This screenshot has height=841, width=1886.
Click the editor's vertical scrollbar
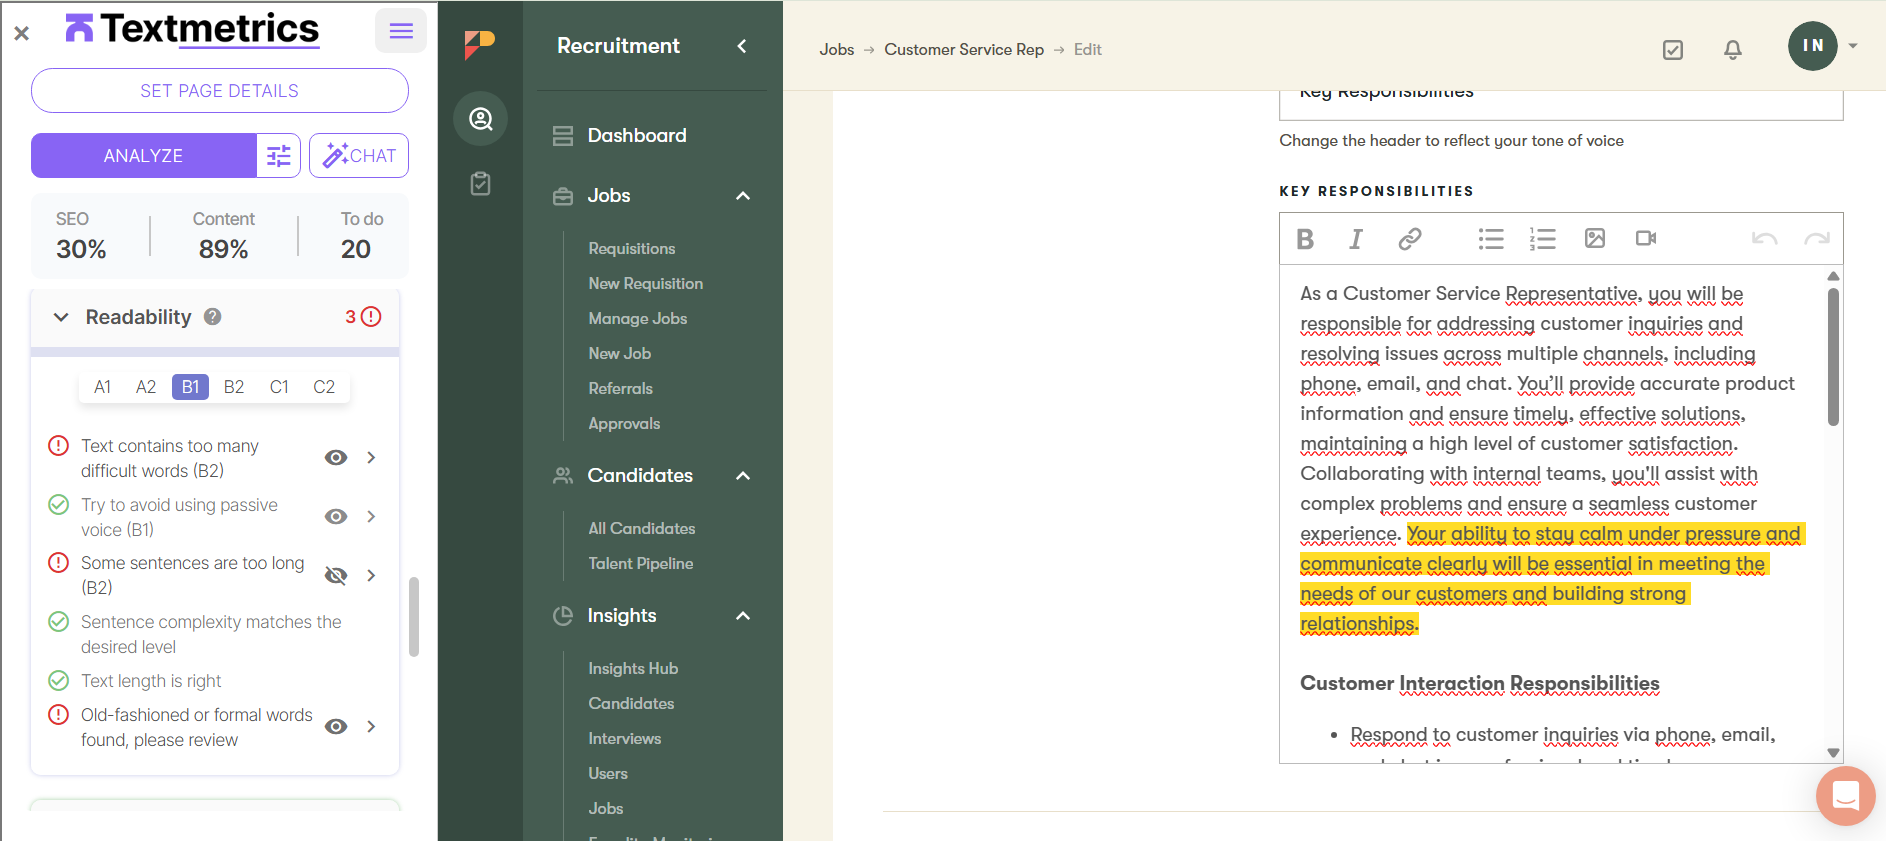[1833, 357]
